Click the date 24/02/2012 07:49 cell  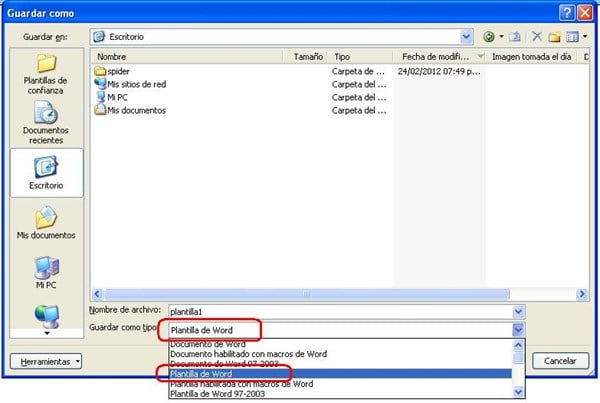439,71
